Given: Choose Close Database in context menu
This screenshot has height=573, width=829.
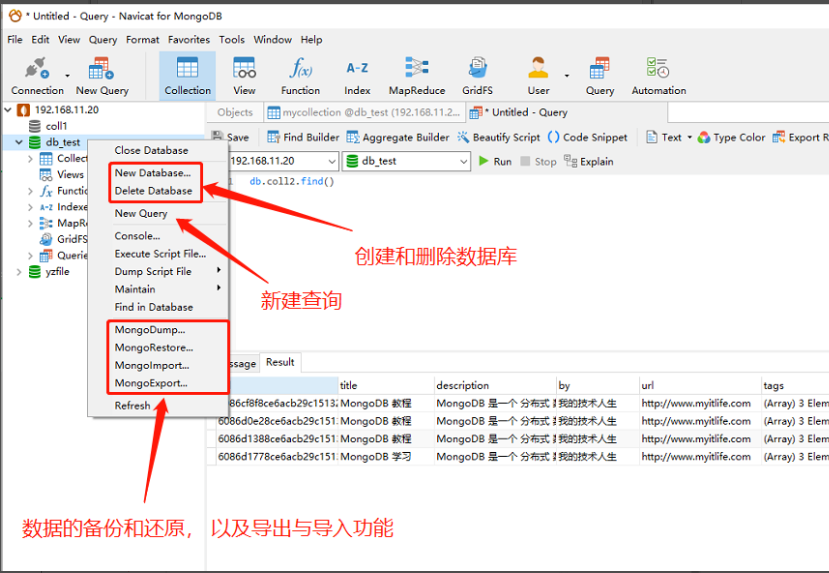Looking at the screenshot, I should pos(151,151).
